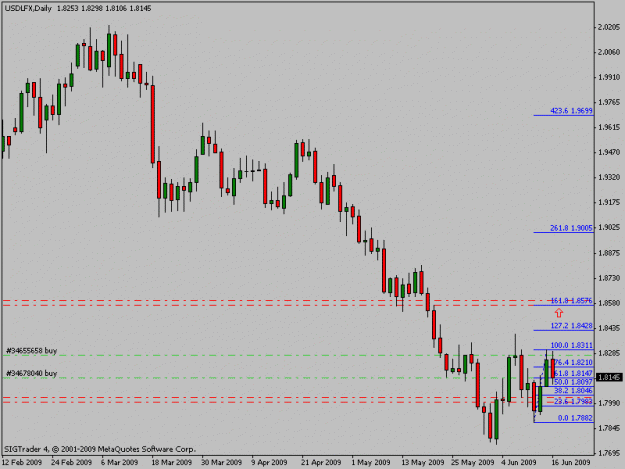Select the 161.8 Fibonacci level label 1.8576
This screenshot has height=469, width=625.
[x=571, y=301]
